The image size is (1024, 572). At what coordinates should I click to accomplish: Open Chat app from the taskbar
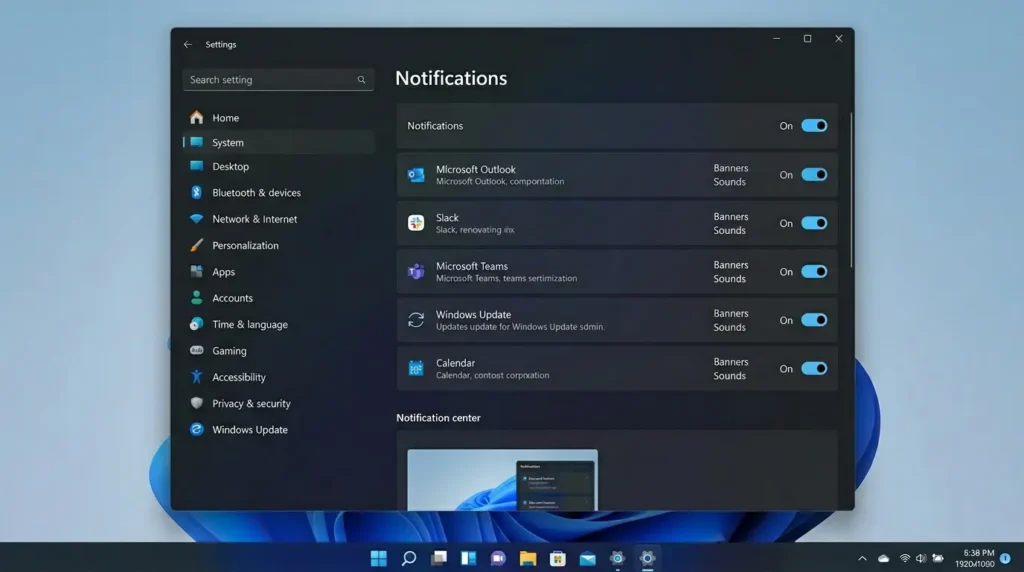(x=498, y=558)
